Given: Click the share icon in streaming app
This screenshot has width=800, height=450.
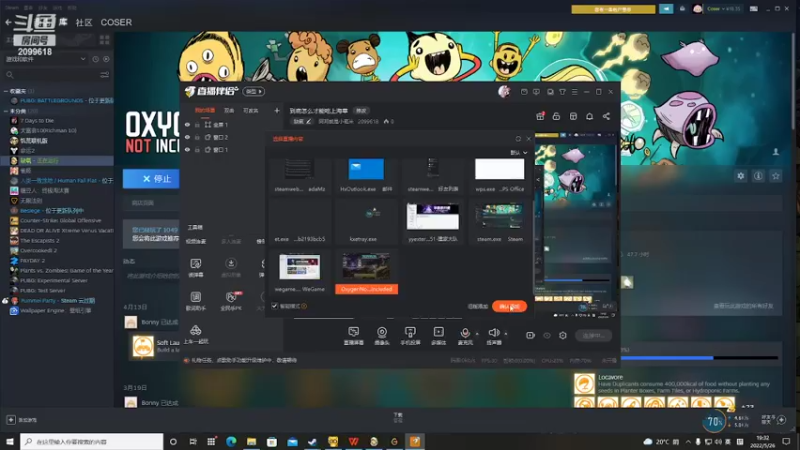Looking at the screenshot, I should (606, 116).
